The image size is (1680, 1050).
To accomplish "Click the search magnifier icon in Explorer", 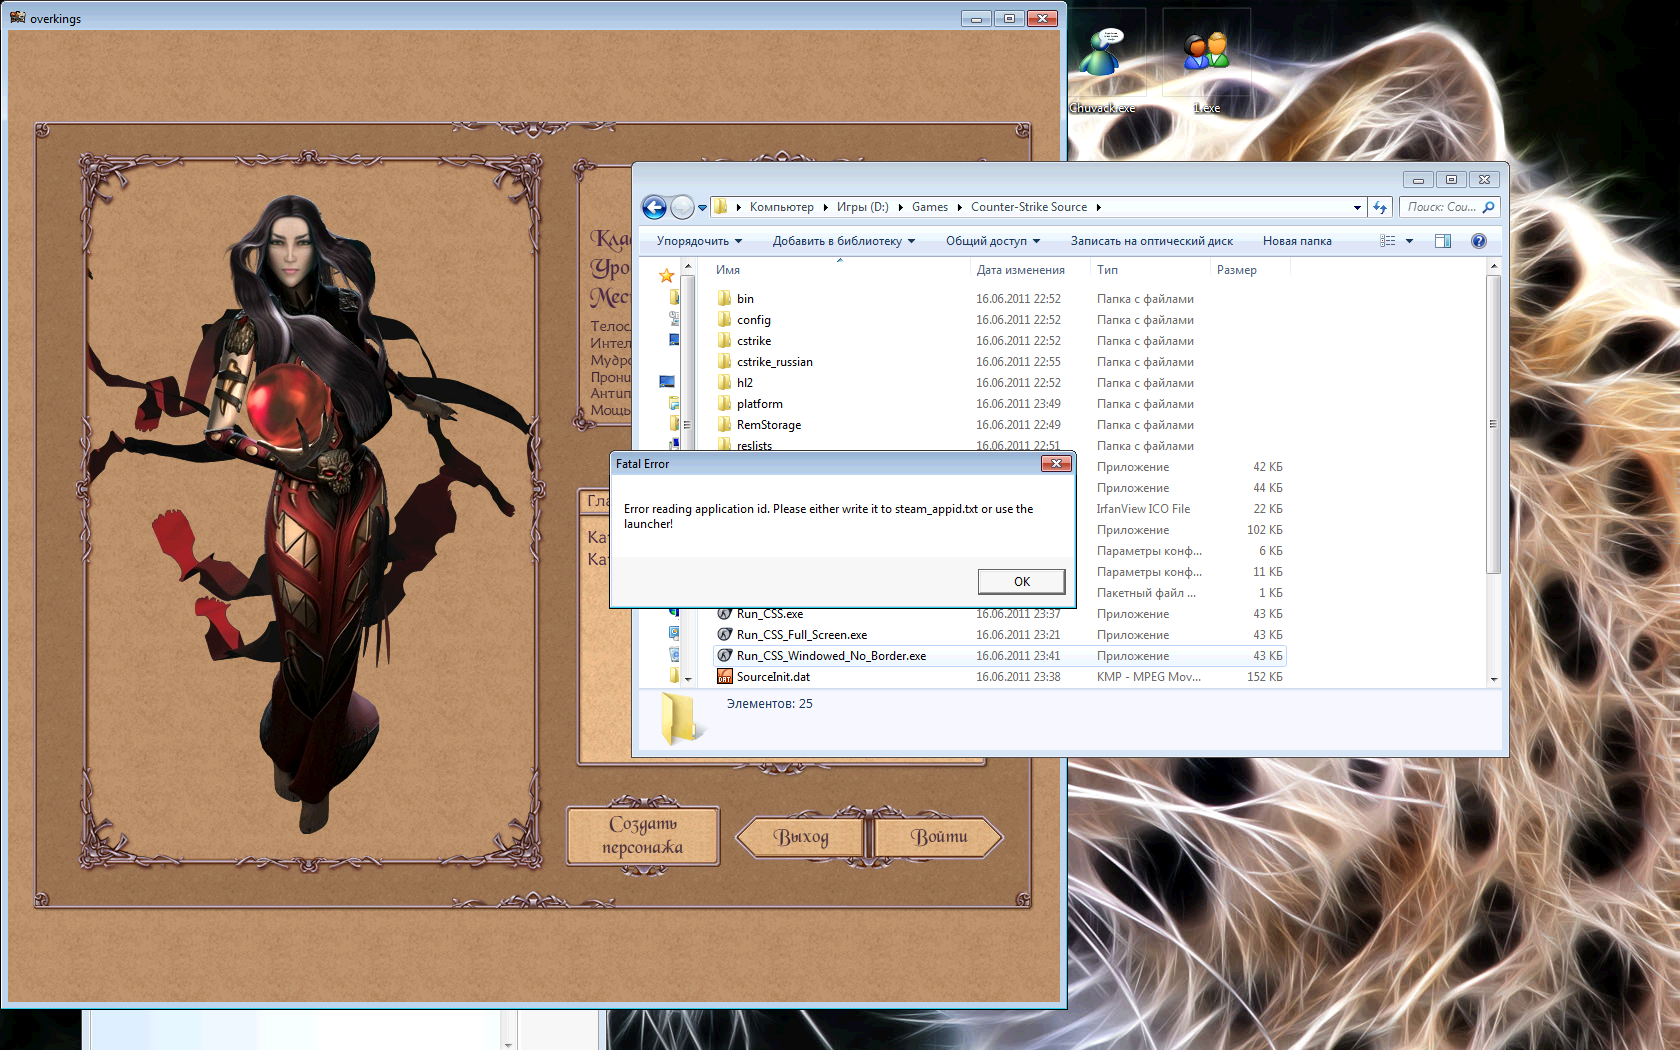I will [x=1488, y=207].
